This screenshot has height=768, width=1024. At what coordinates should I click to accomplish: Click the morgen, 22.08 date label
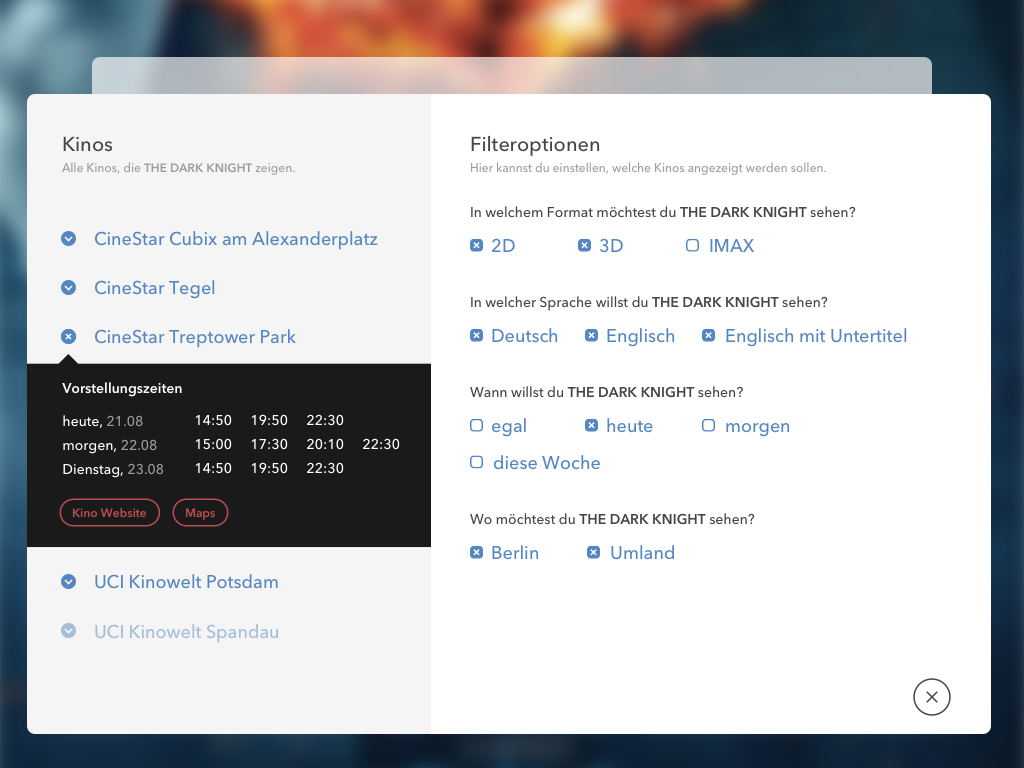[110, 445]
